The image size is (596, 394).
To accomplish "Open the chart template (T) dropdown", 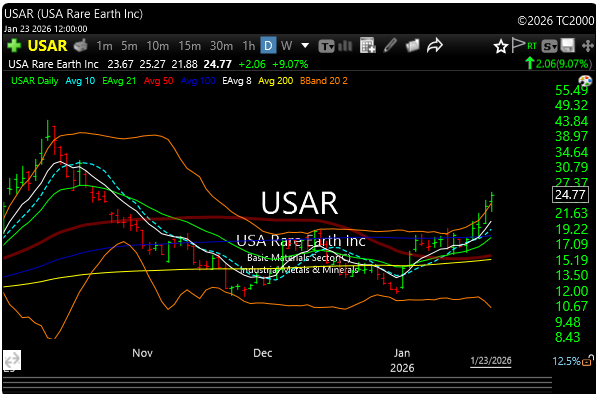I will click(327, 46).
